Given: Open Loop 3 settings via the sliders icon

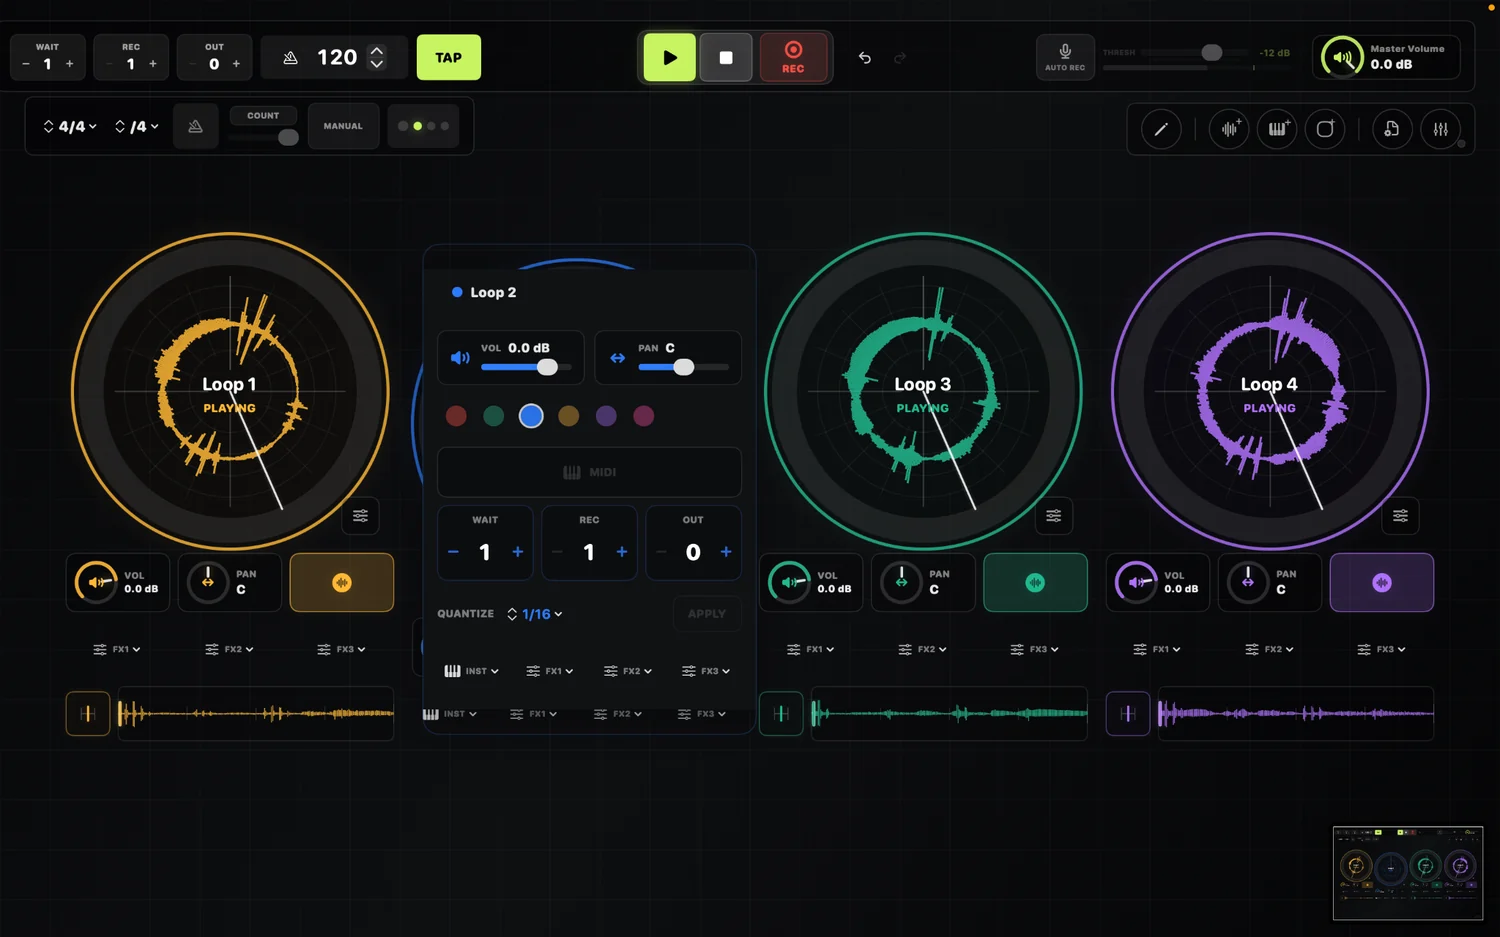Looking at the screenshot, I should (1054, 516).
